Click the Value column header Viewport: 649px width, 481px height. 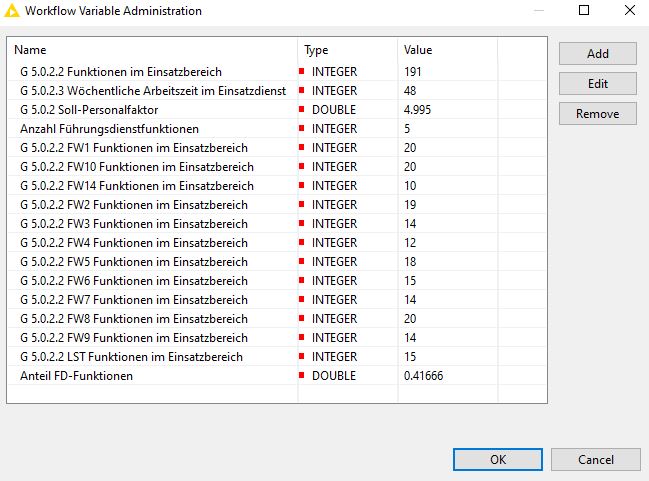click(x=447, y=50)
